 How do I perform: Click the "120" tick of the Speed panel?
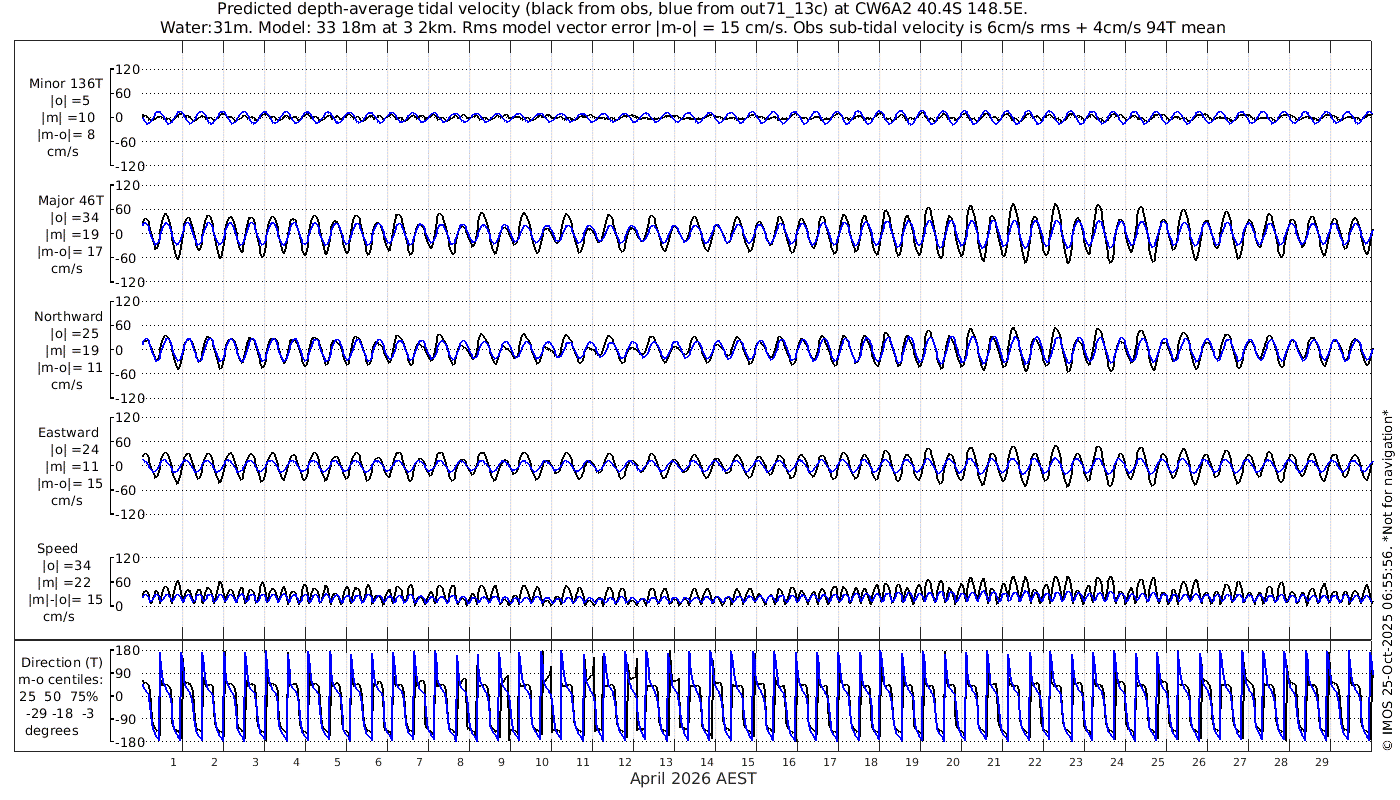(129, 557)
